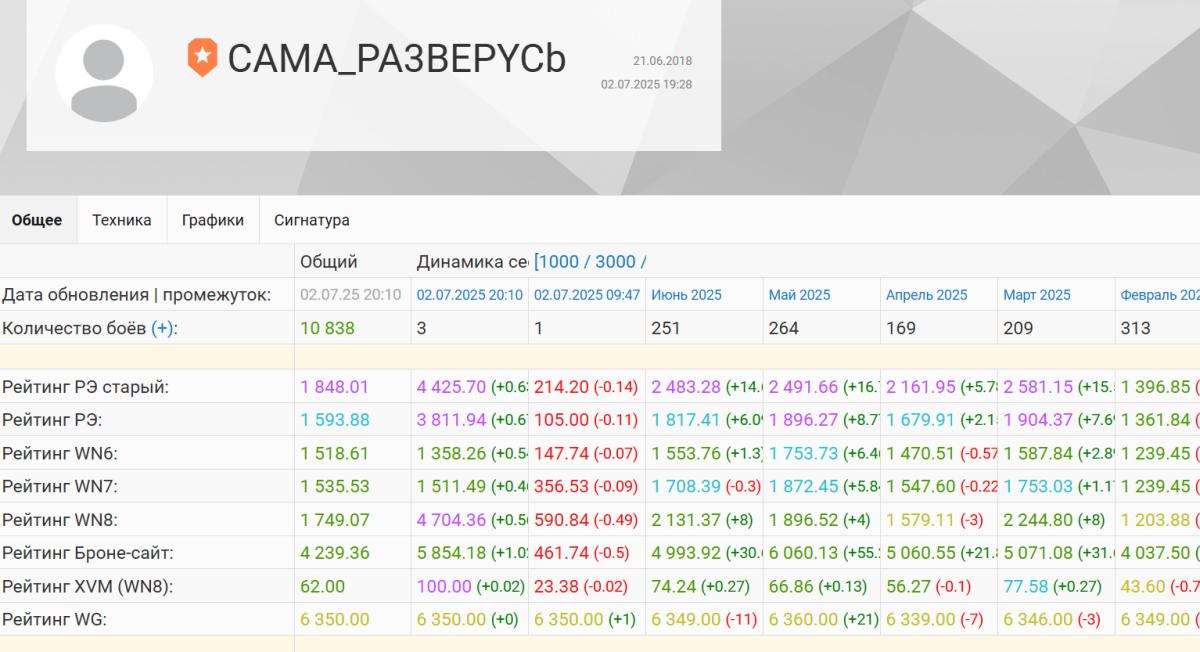Open the Графики tab

point(213,220)
